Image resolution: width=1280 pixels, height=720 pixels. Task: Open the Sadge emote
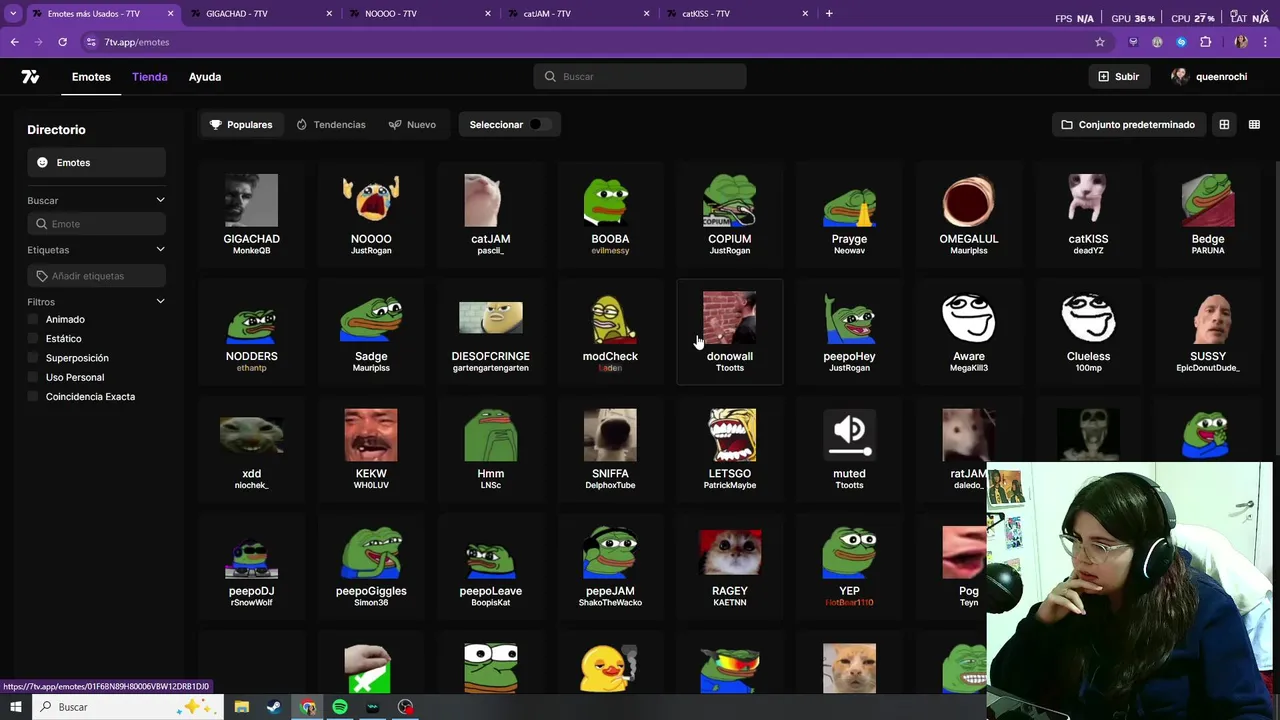pyautogui.click(x=371, y=332)
